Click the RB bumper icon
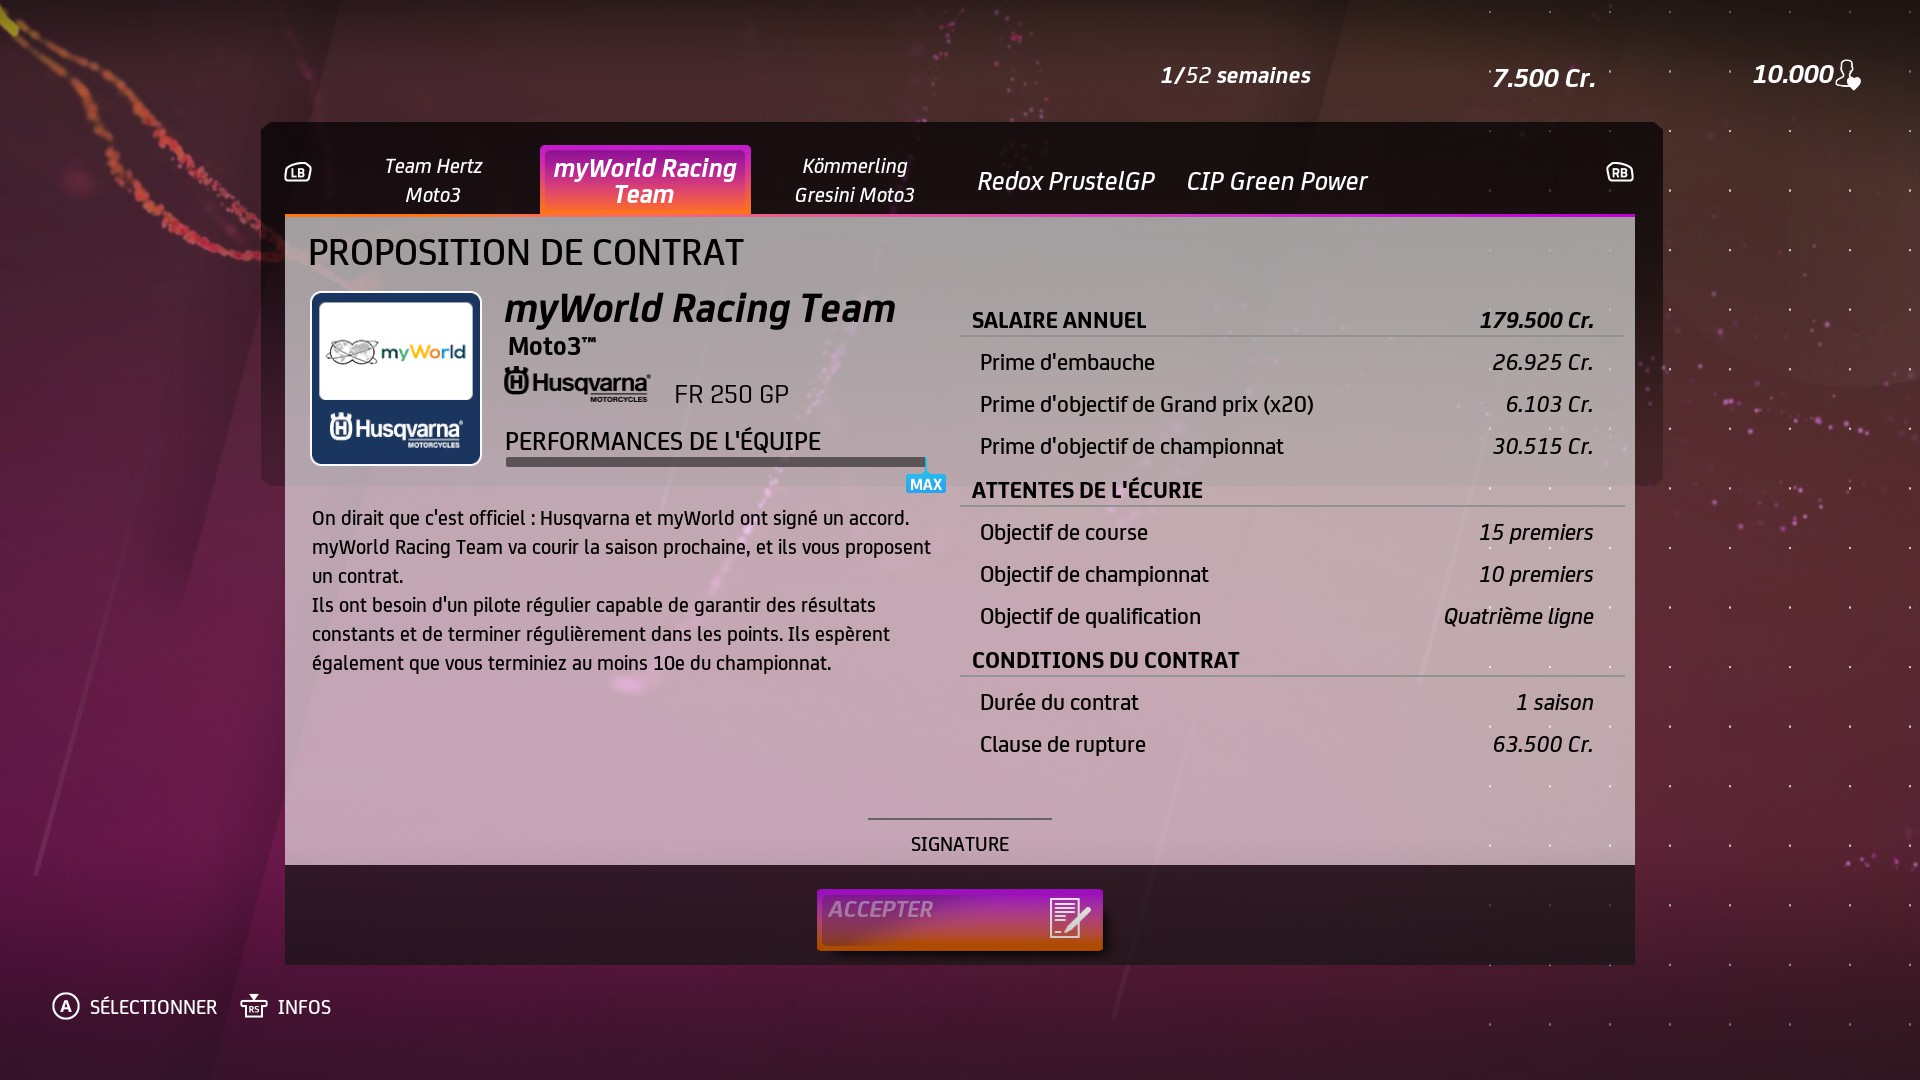This screenshot has height=1080, width=1920. 1619,172
